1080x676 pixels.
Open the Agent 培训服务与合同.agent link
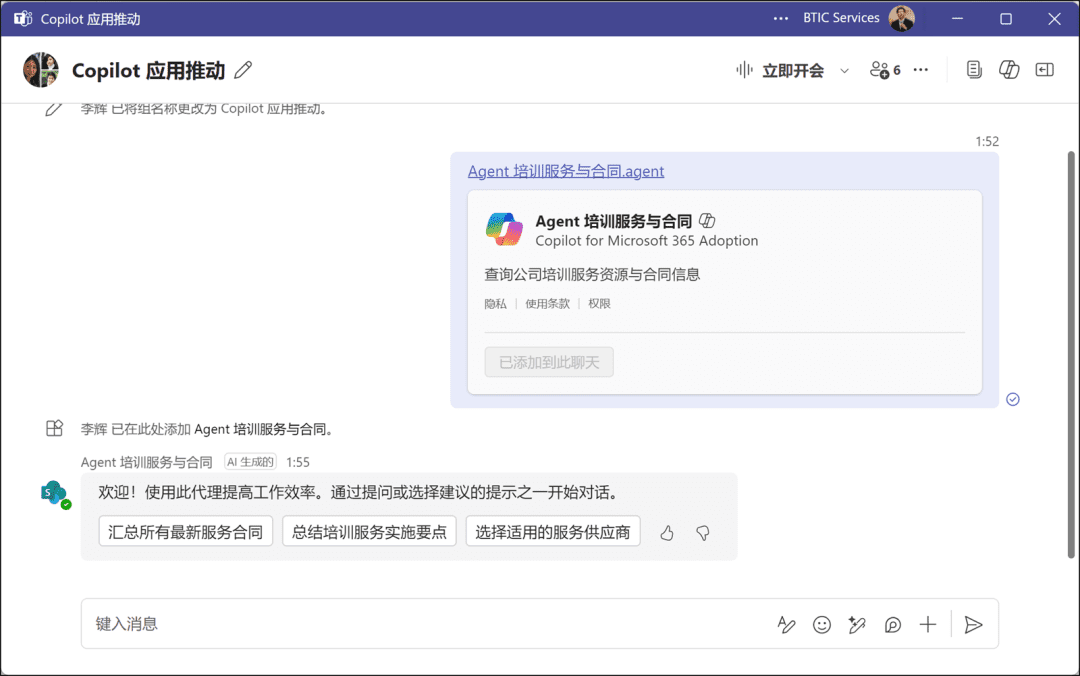[x=566, y=171]
